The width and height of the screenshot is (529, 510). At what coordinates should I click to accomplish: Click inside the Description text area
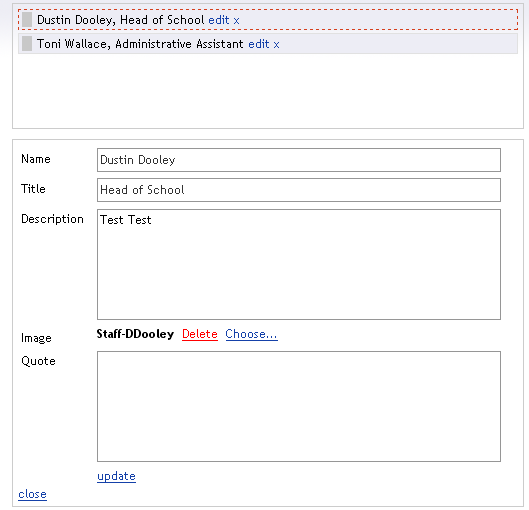point(299,264)
